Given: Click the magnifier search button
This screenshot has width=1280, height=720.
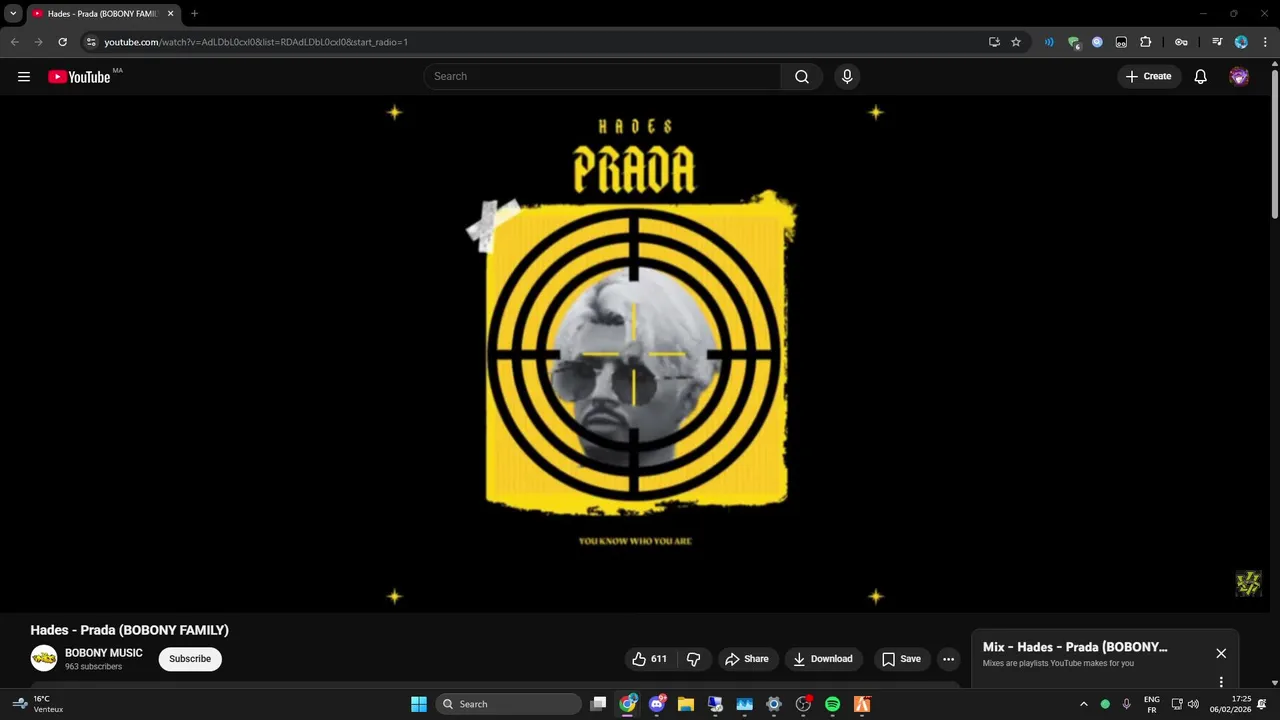Looking at the screenshot, I should tap(802, 76).
